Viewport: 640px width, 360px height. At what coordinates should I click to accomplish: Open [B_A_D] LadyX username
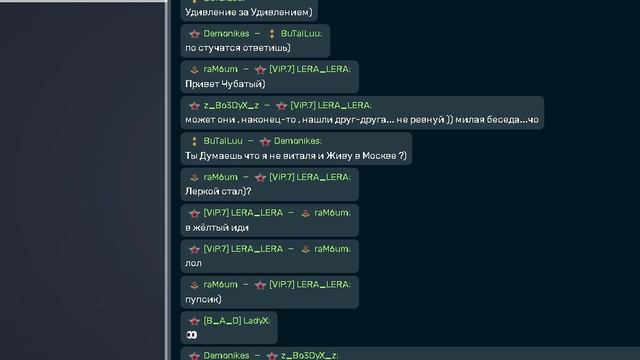point(237,320)
